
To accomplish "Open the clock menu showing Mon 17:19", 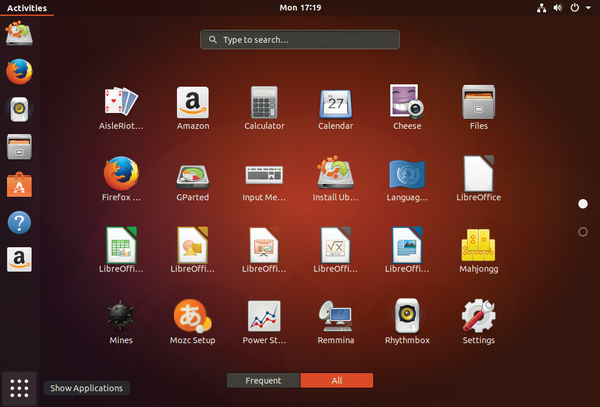I will pyautogui.click(x=300, y=8).
